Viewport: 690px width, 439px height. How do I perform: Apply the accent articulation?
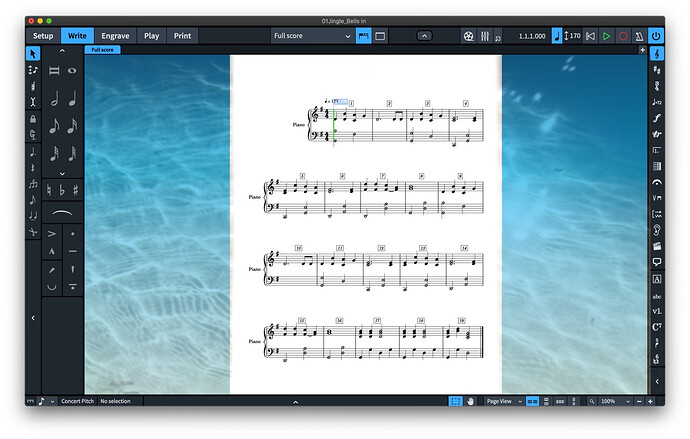52,234
